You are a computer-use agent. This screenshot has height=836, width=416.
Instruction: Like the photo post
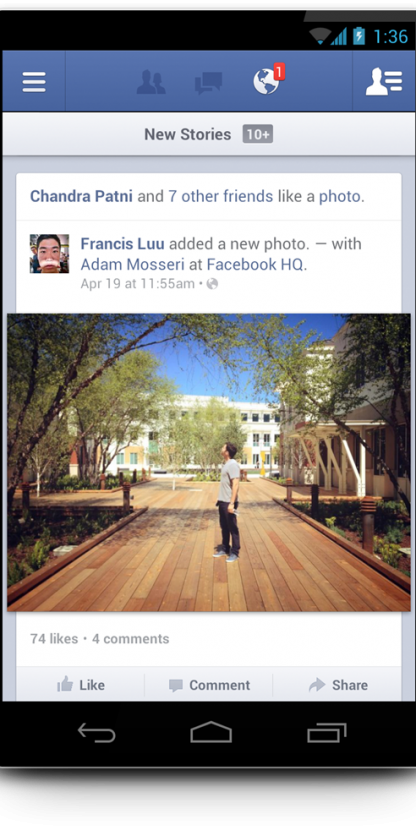tap(81, 685)
